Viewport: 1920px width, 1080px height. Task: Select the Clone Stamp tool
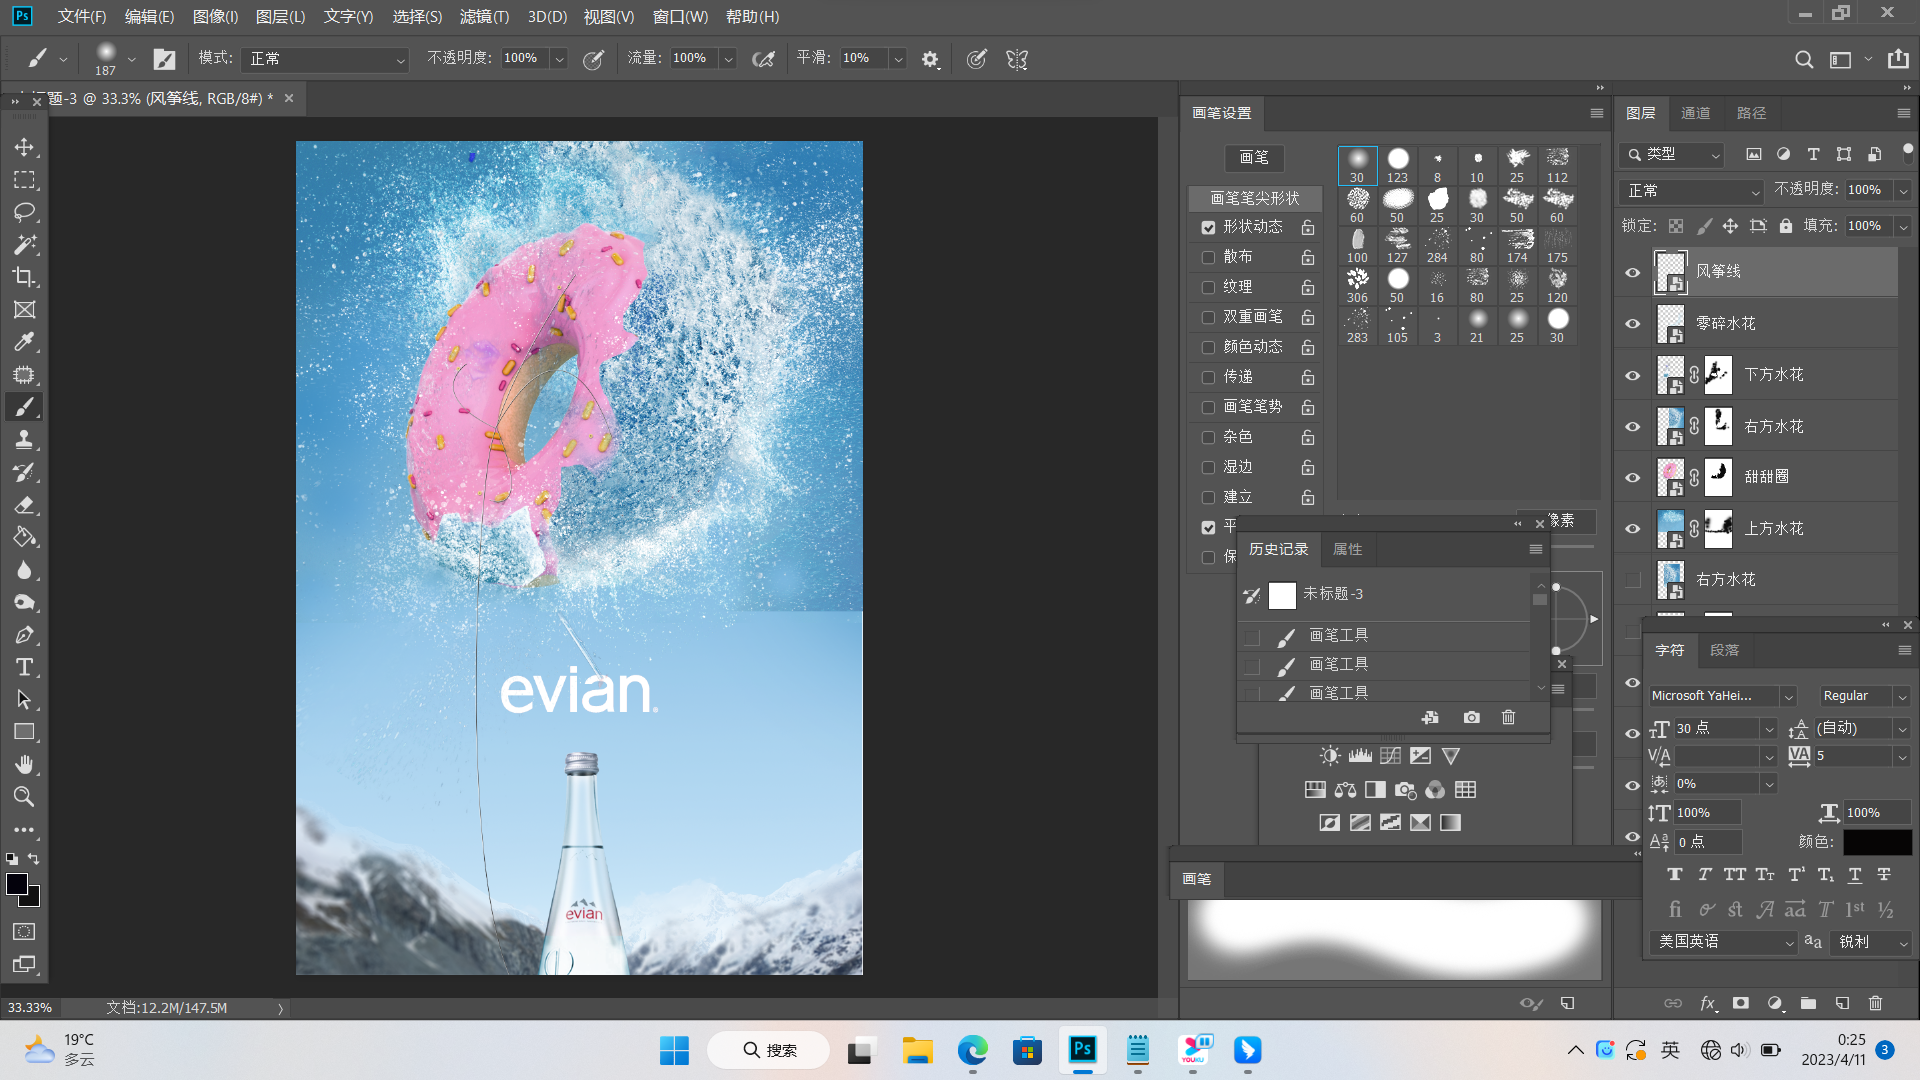[x=24, y=439]
